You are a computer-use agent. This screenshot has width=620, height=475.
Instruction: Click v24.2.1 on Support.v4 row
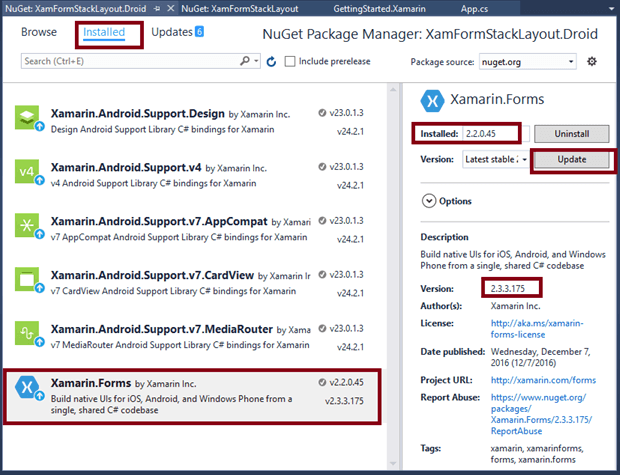pos(350,185)
